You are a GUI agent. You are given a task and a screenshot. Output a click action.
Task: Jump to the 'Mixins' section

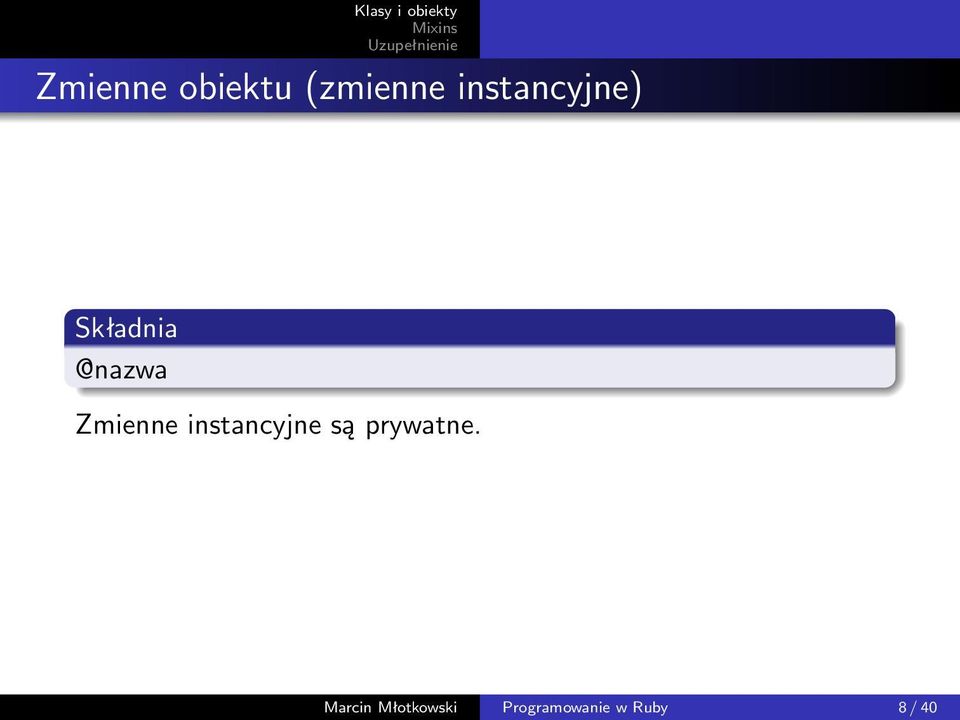click(435, 28)
